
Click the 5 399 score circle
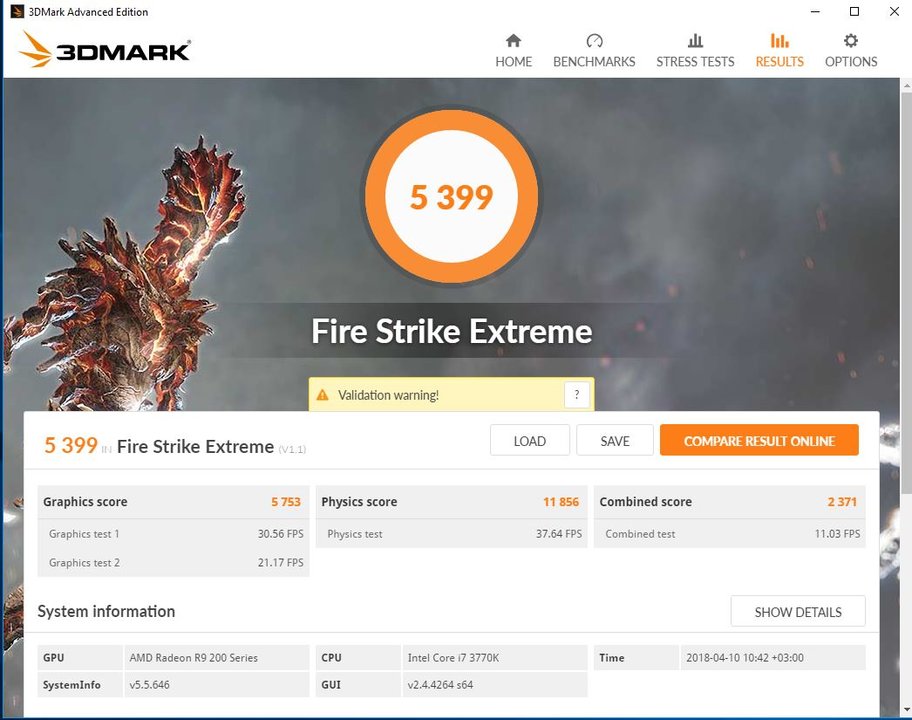pyautogui.click(x=451, y=196)
